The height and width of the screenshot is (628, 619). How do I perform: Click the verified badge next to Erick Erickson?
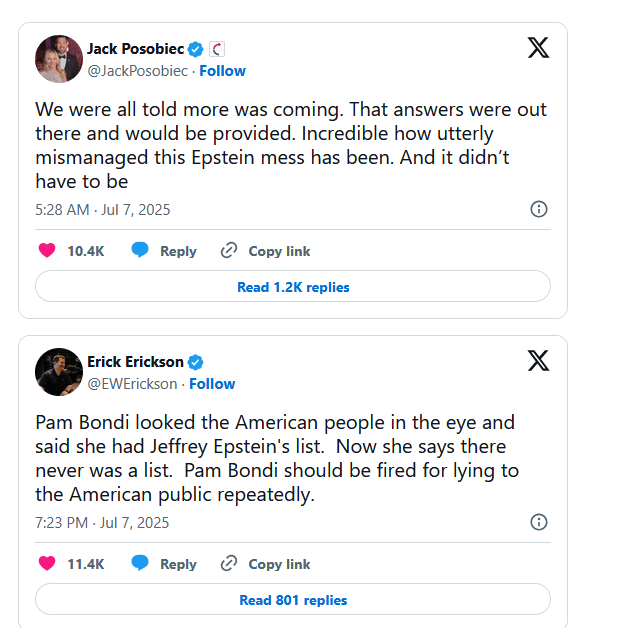tap(197, 361)
